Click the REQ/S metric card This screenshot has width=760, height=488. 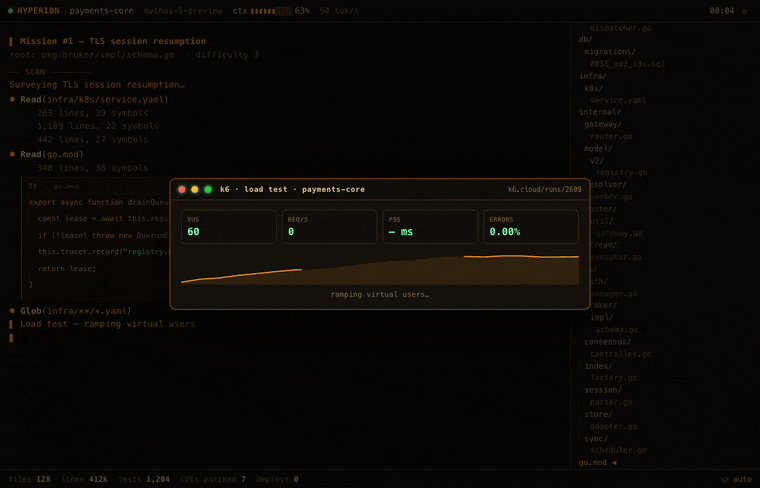point(330,226)
